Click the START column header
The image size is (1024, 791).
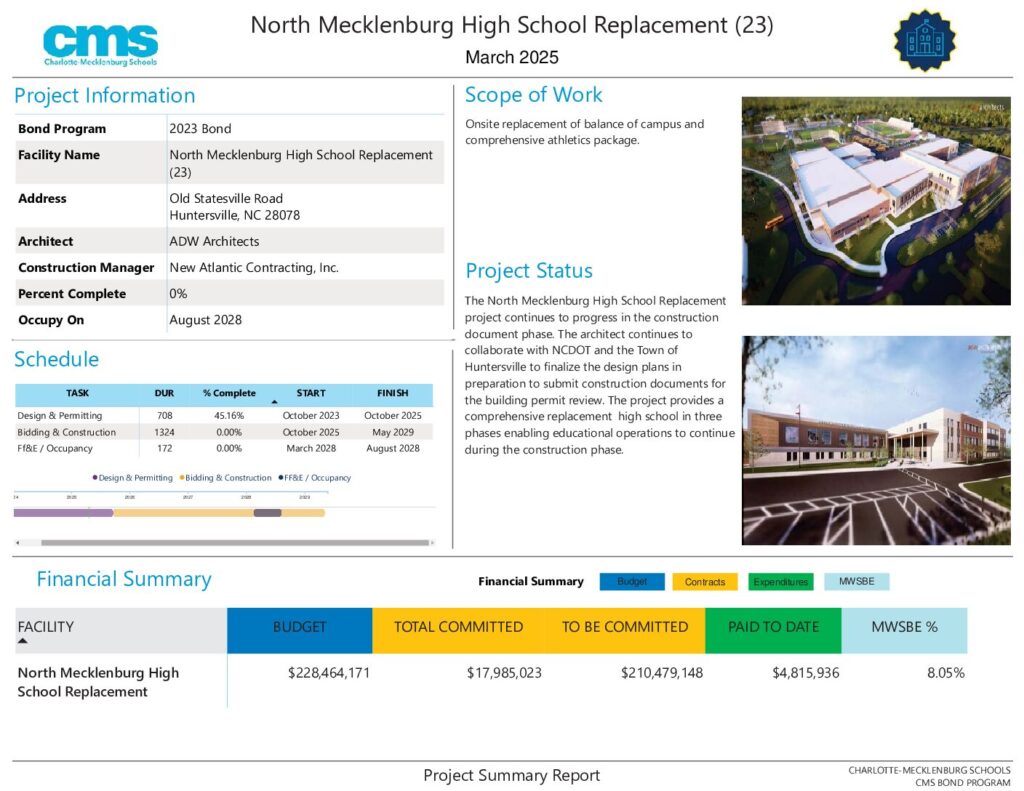coord(311,393)
